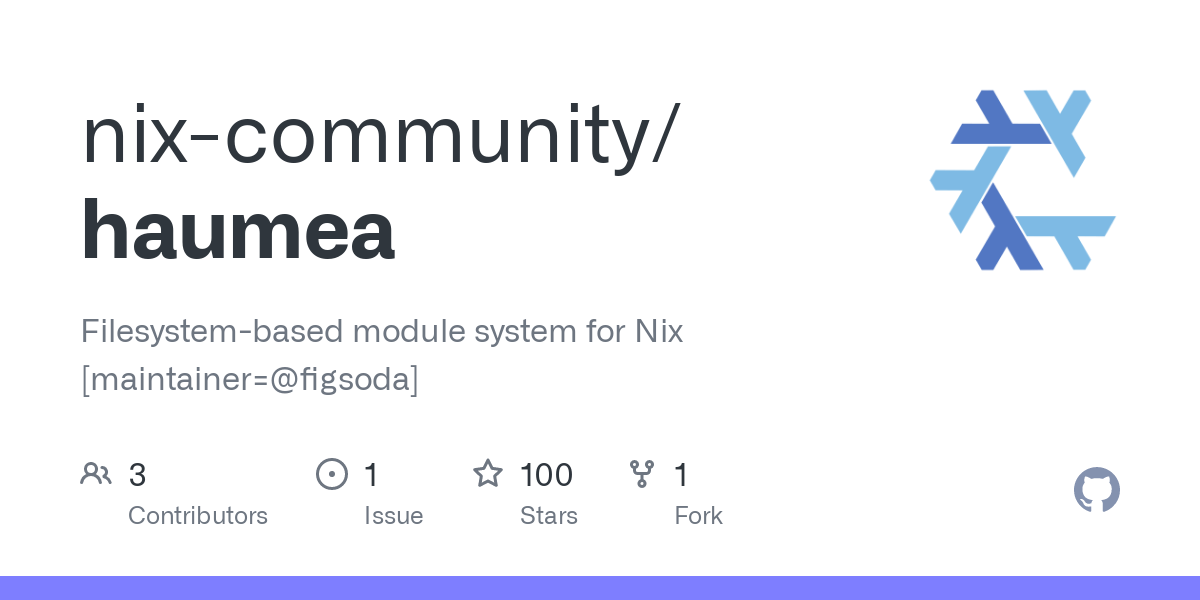1200x600 pixels.
Task: Click the Issue circle-dot icon
Action: coord(332,473)
